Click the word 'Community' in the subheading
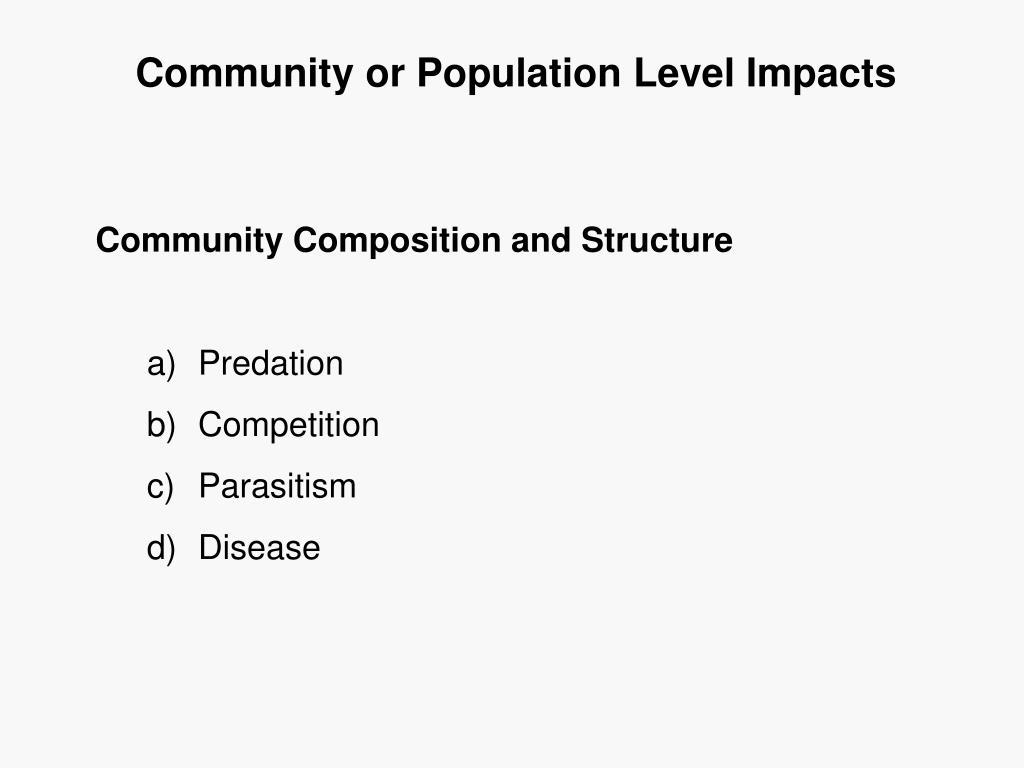This screenshot has height=768, width=1024. click(x=189, y=241)
